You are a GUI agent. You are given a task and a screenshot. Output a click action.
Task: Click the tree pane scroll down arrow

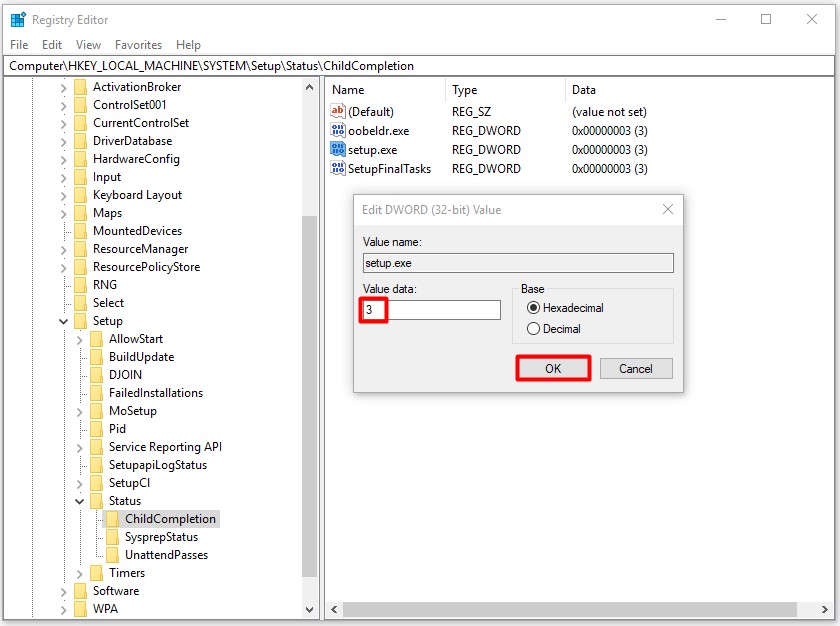point(309,609)
